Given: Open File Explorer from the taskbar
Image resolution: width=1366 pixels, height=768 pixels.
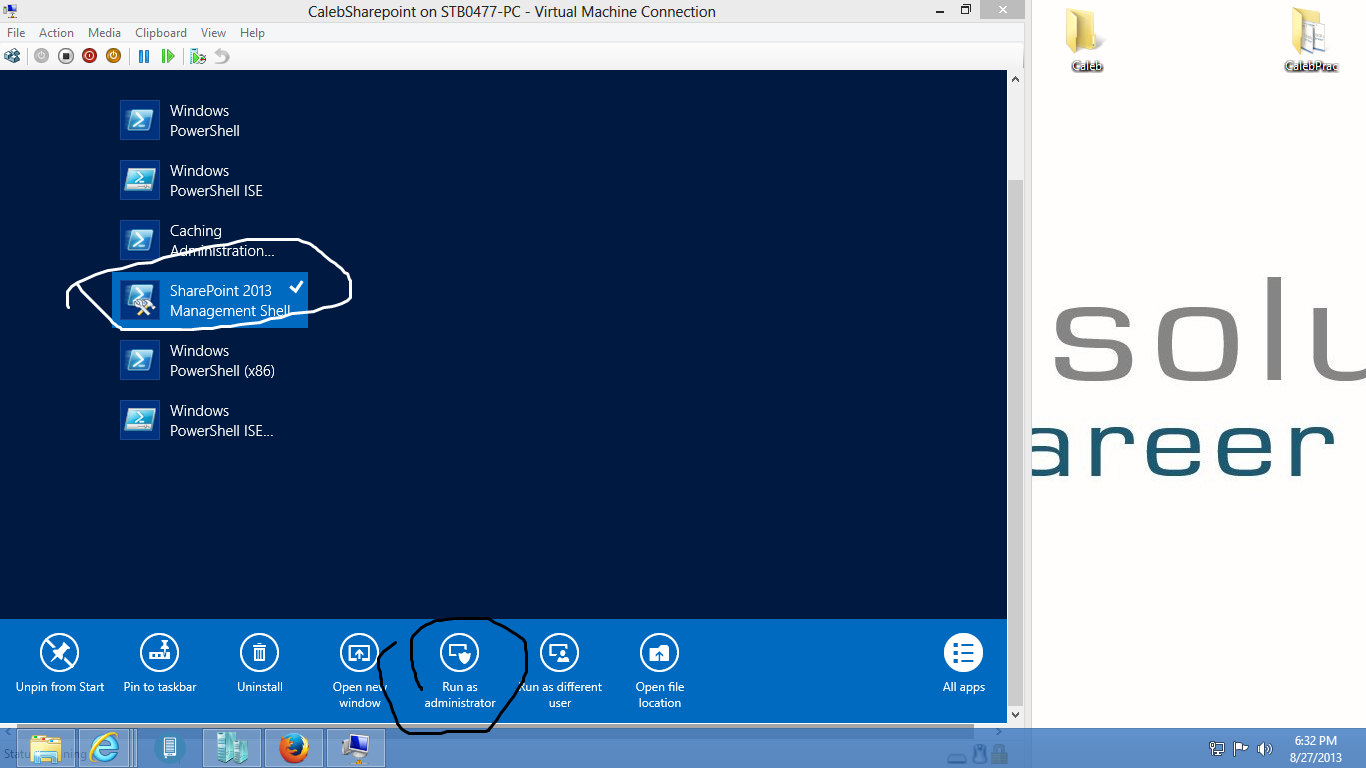Looking at the screenshot, I should pyautogui.click(x=46, y=748).
